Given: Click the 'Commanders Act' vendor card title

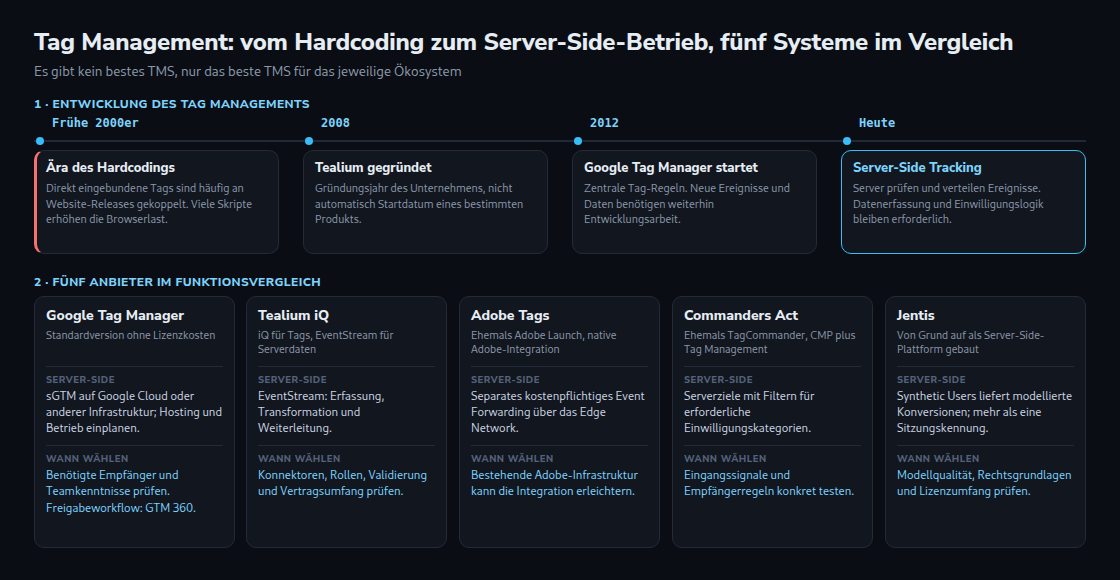Looking at the screenshot, I should 741,316.
